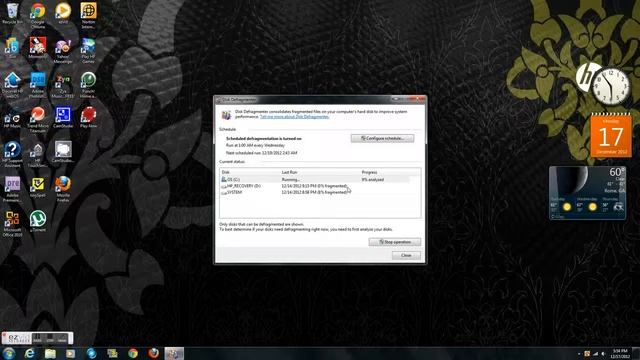Select the Zya Music desktop icon

coord(63,85)
